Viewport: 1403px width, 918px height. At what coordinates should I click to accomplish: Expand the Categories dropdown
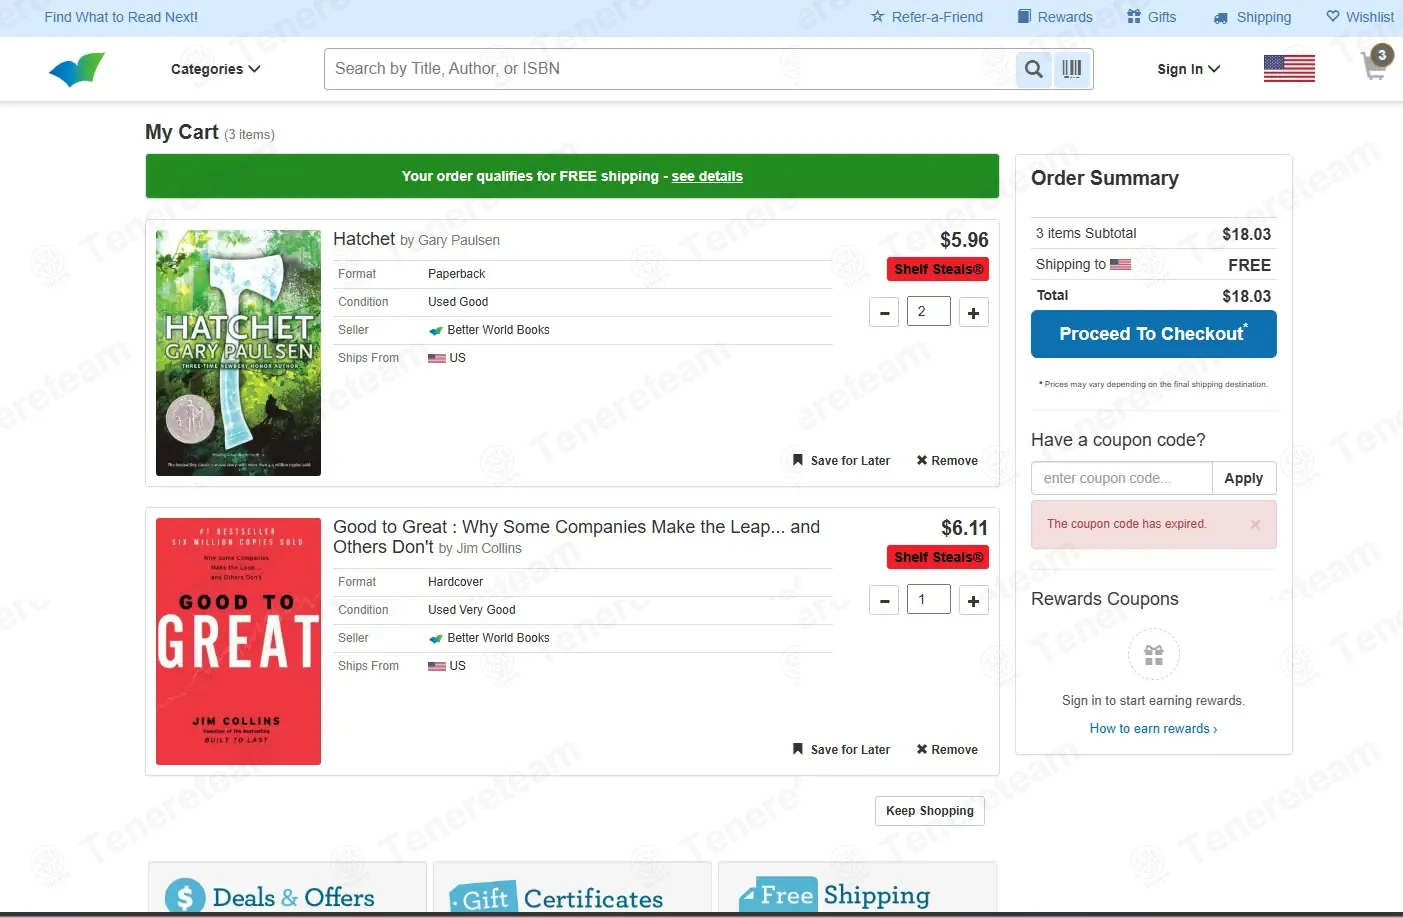215,69
